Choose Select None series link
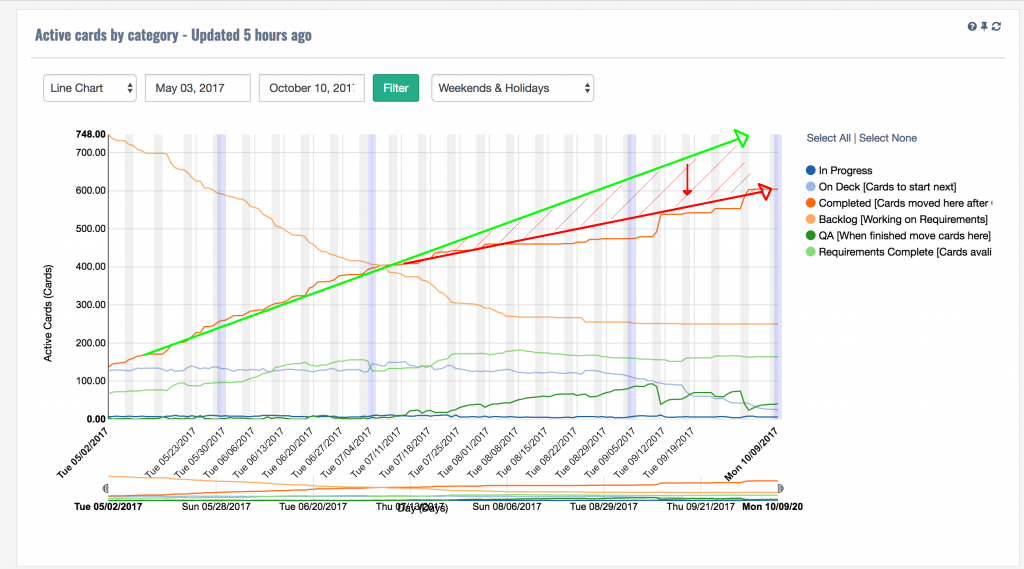This screenshot has width=1024, height=569. [x=888, y=138]
